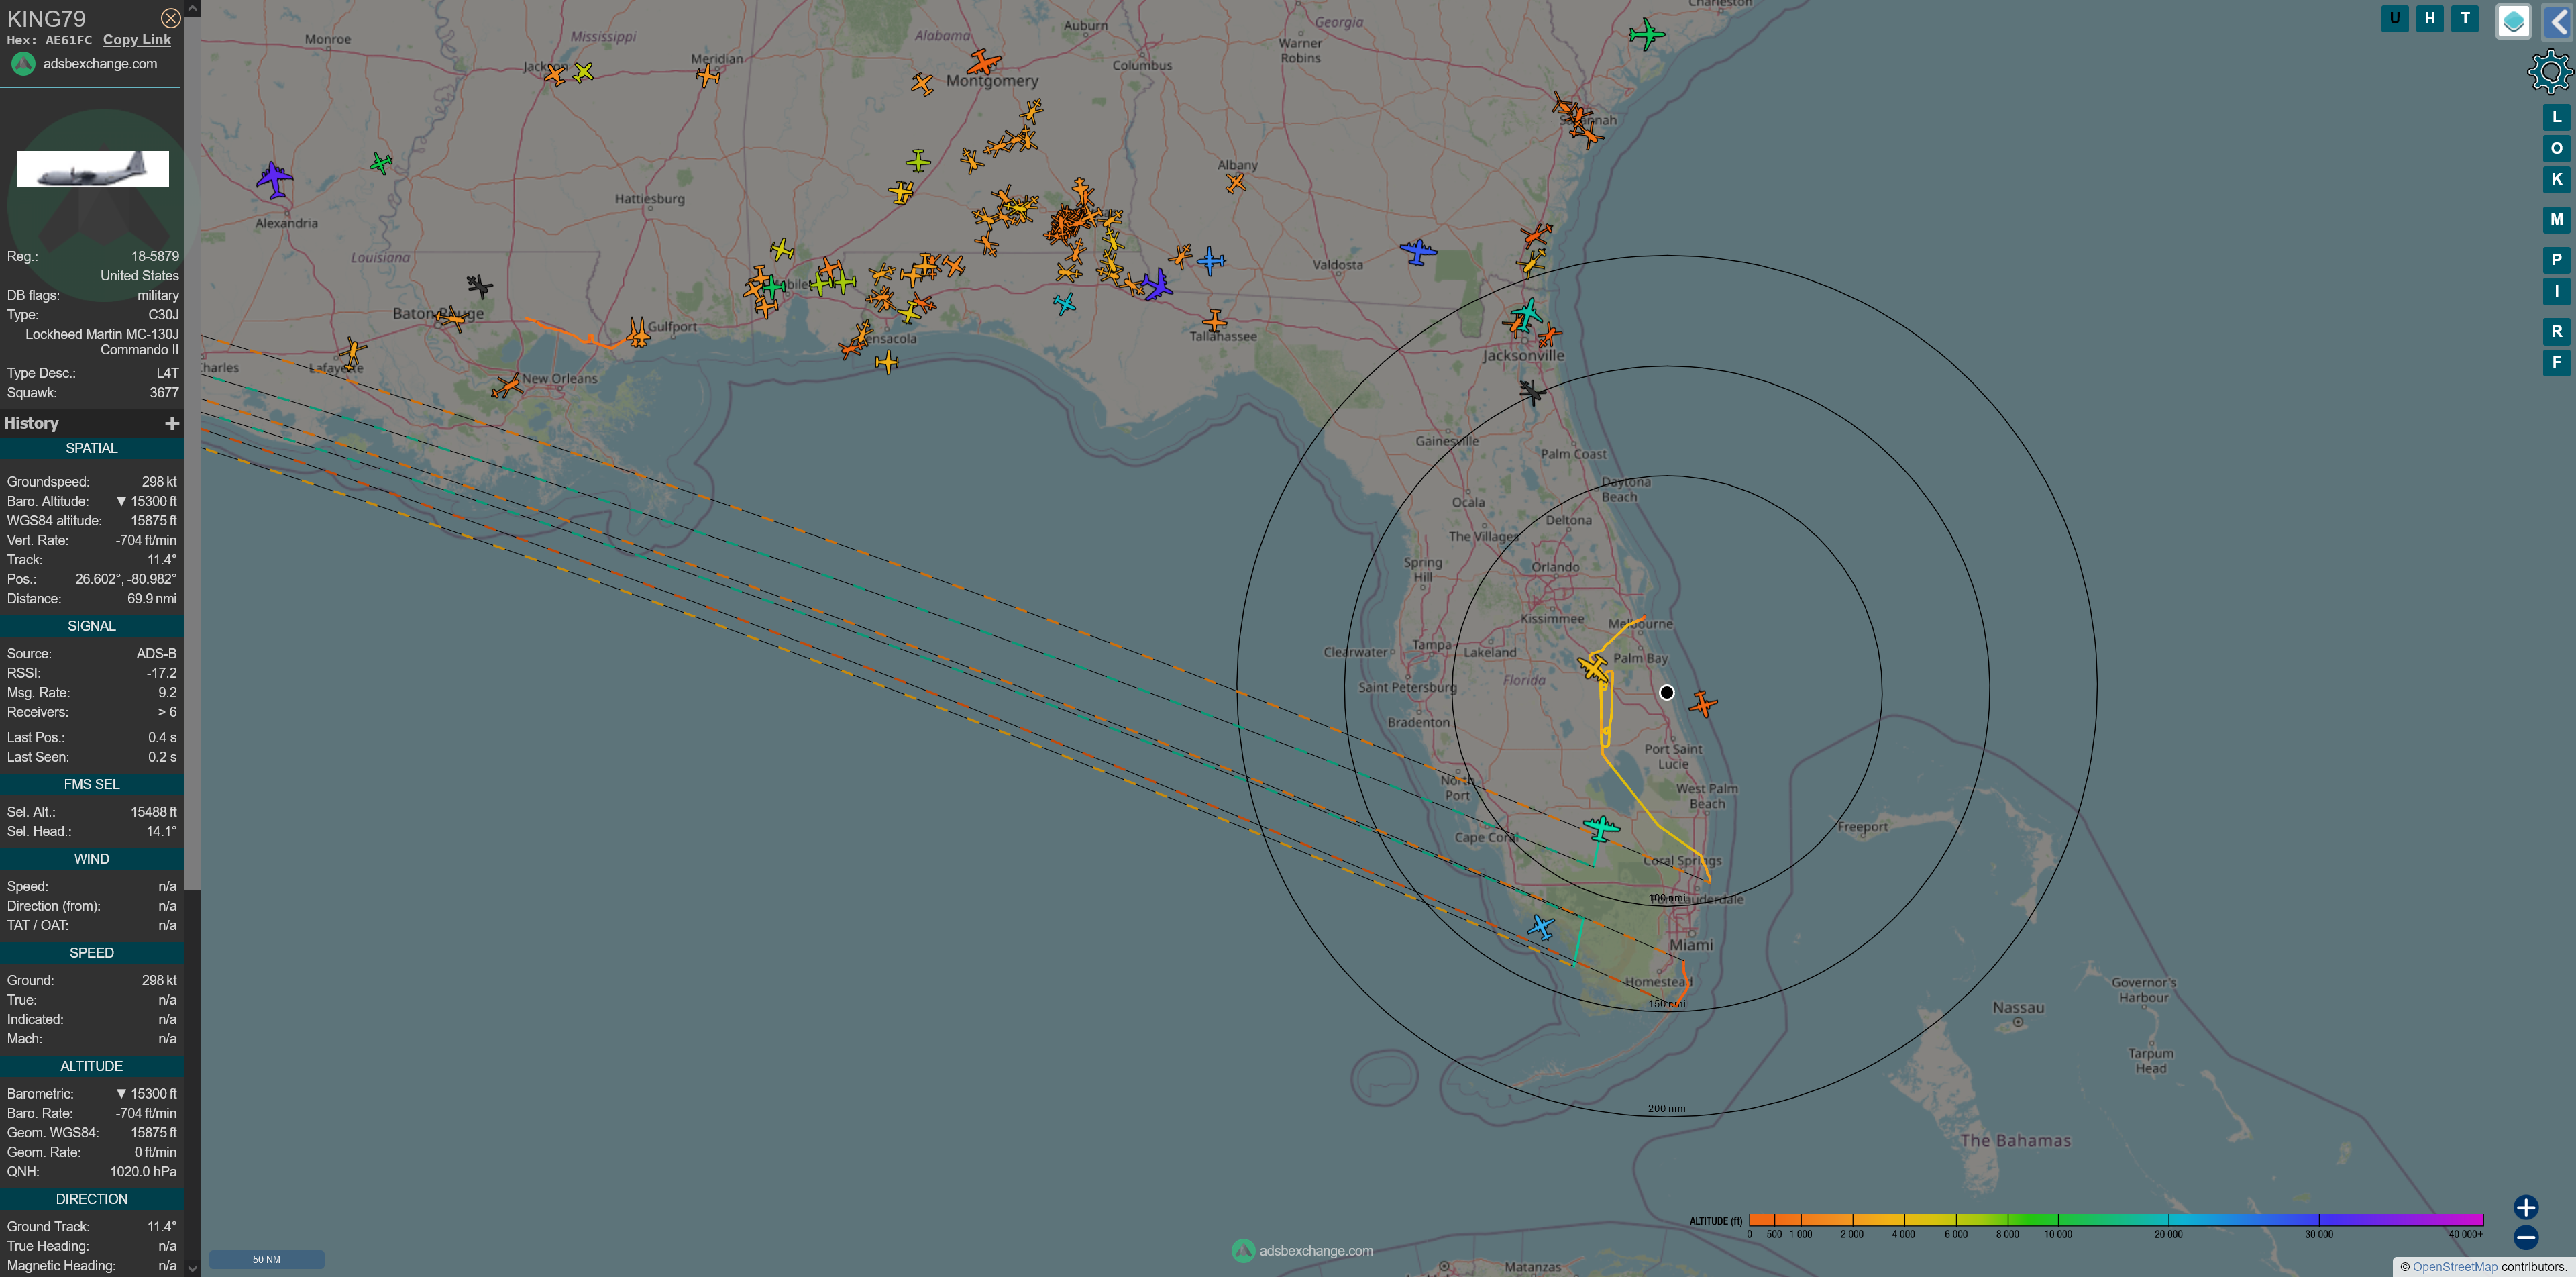Open the settings gear icon

point(2551,72)
